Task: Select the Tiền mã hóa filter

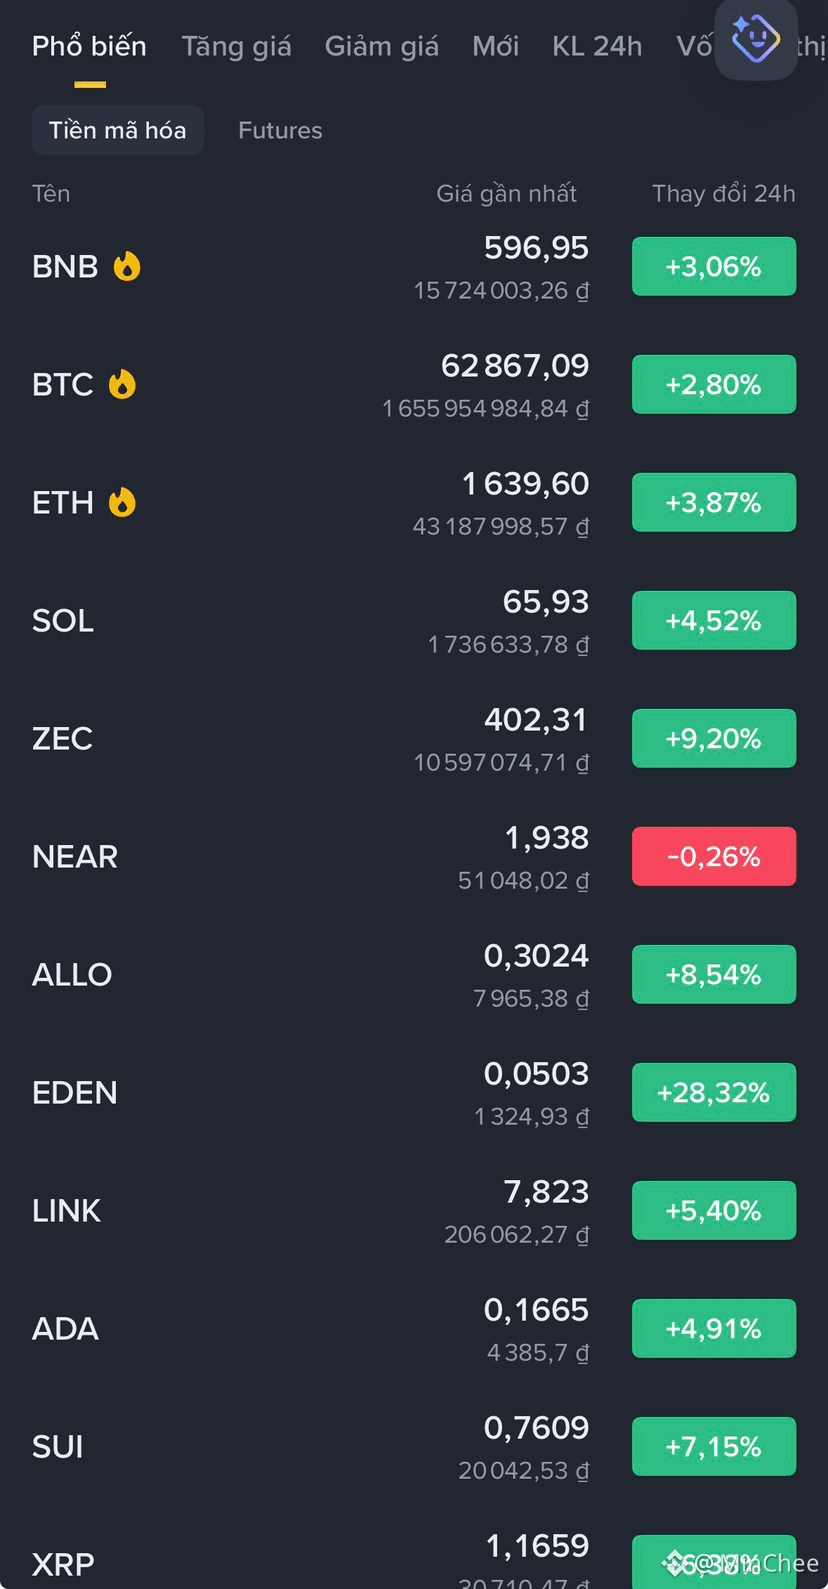Action: click(118, 130)
